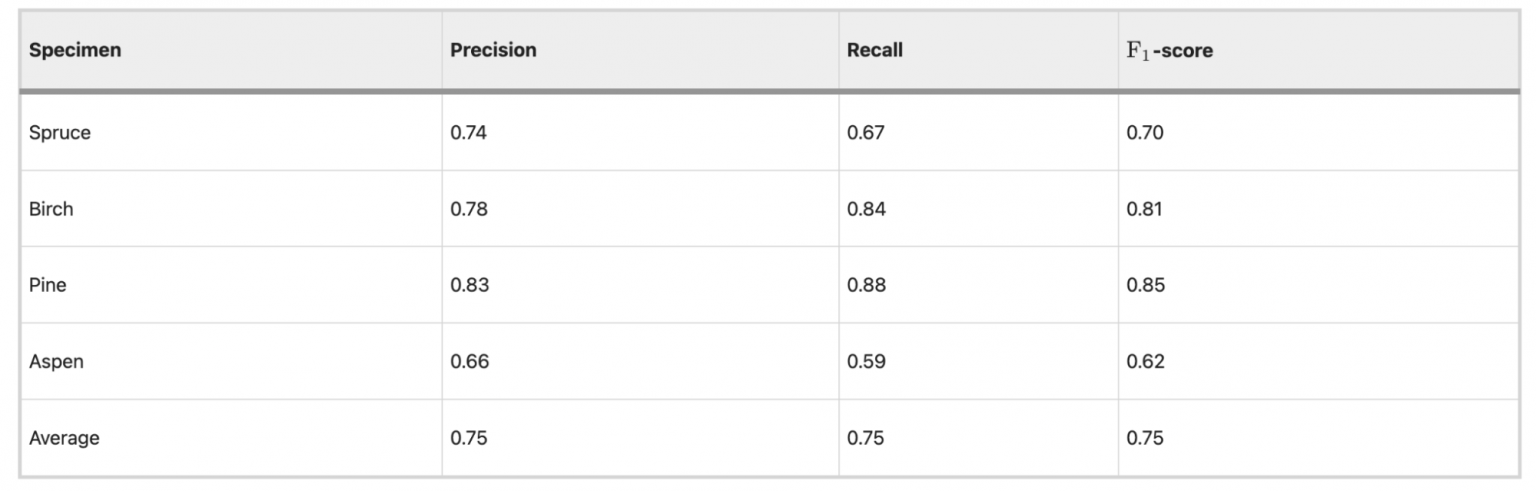Select Pine precision value 0.83

469,285
